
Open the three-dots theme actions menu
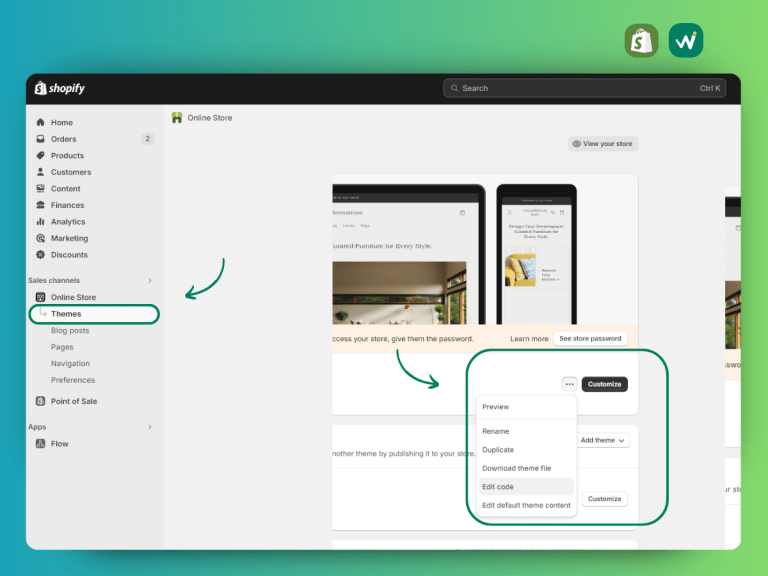(570, 384)
